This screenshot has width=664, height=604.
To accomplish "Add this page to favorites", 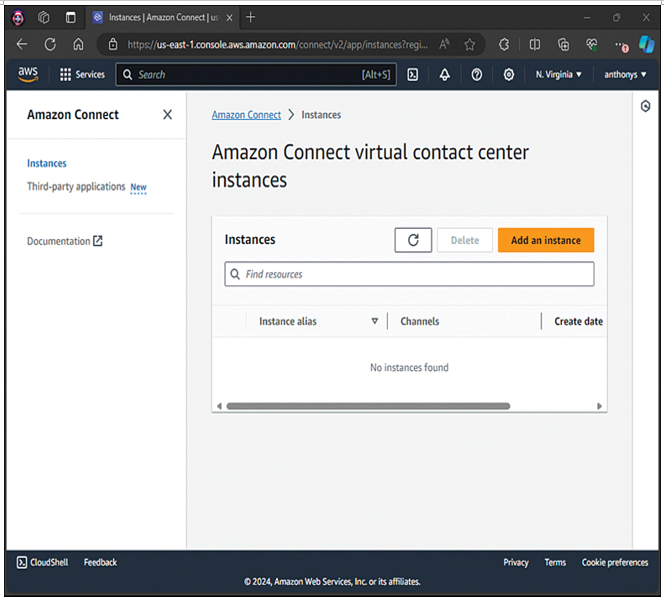I will [x=470, y=44].
